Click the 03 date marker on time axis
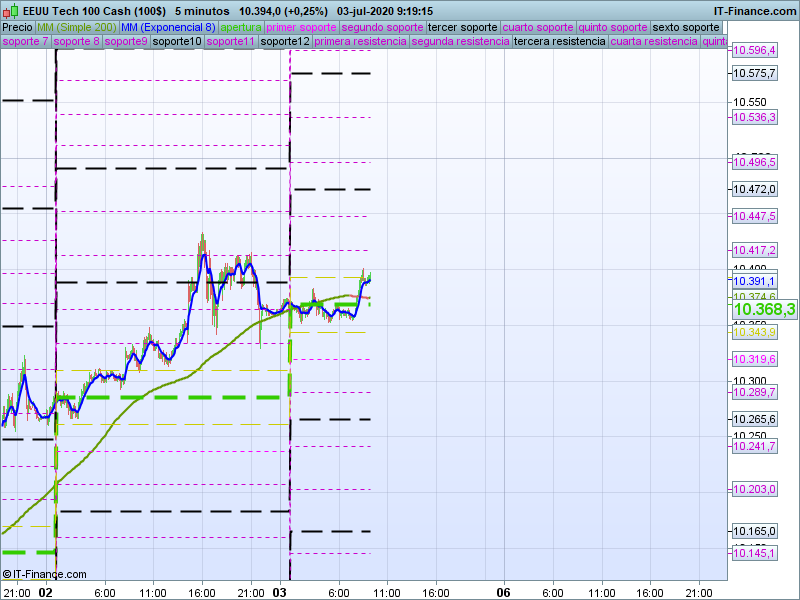Viewport: 800px width, 600px height. pyautogui.click(x=281, y=592)
